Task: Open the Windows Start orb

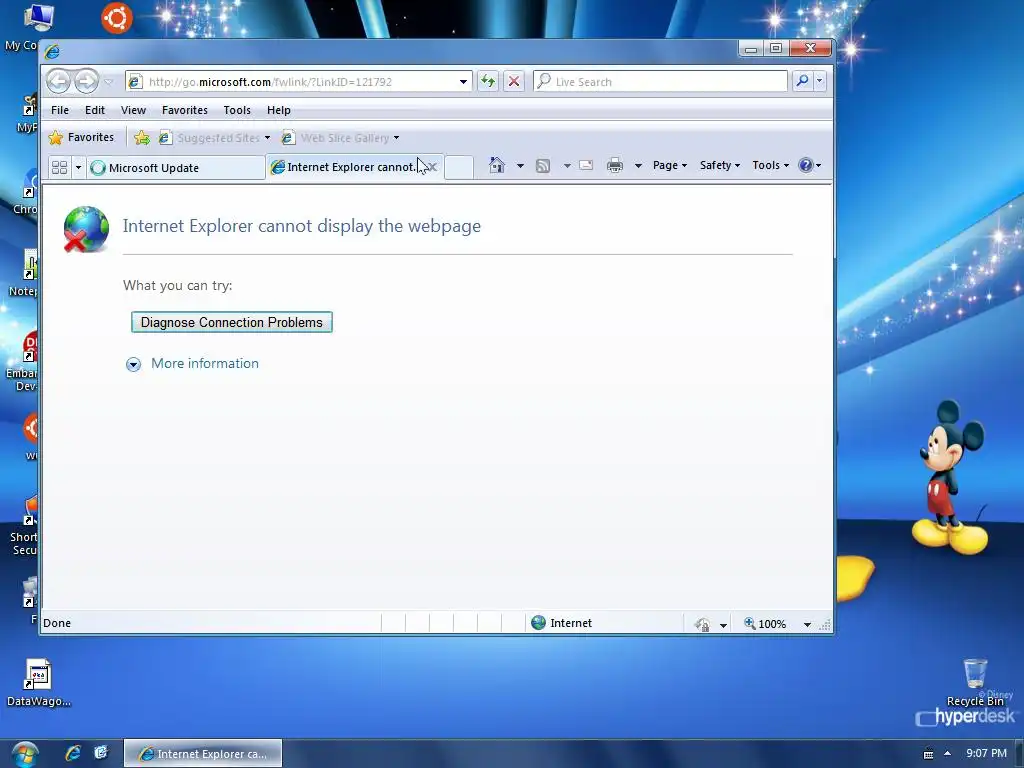Action: 25,755
